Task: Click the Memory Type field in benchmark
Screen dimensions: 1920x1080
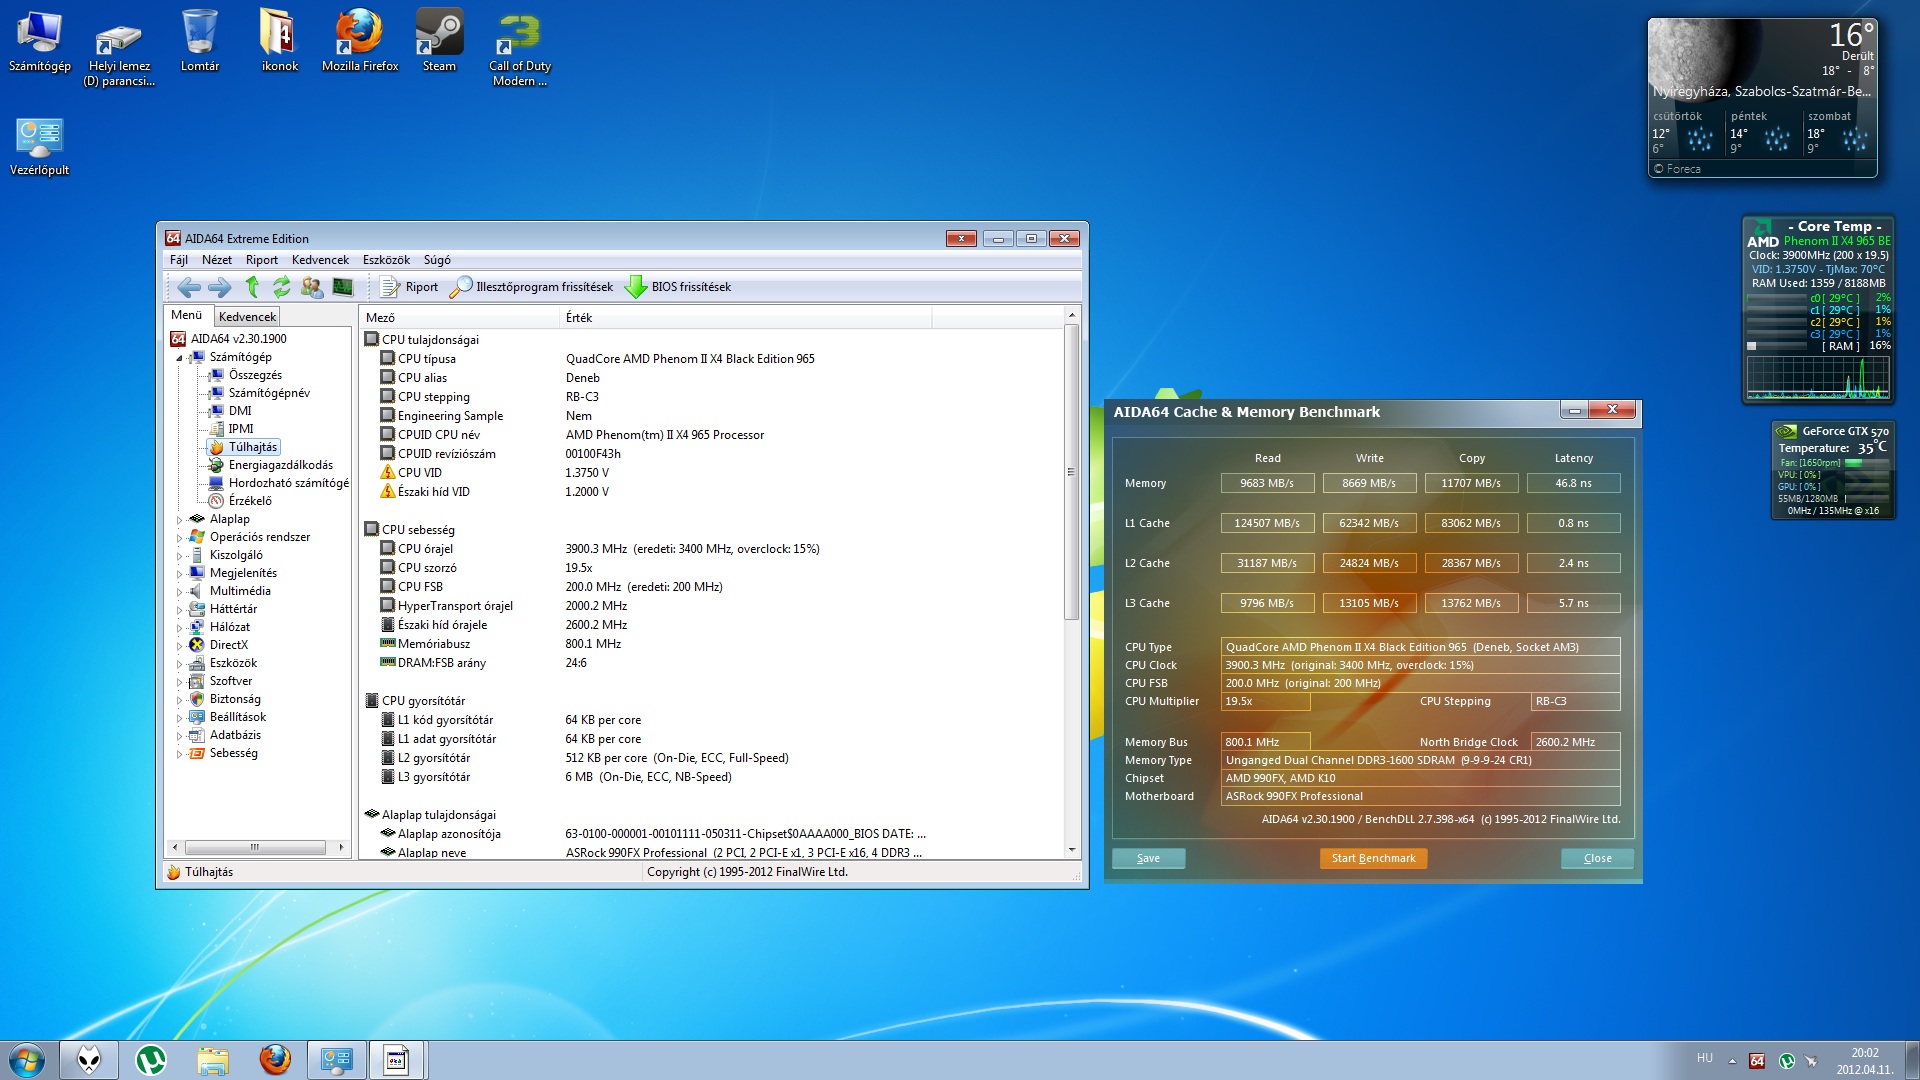Action: tap(1420, 760)
